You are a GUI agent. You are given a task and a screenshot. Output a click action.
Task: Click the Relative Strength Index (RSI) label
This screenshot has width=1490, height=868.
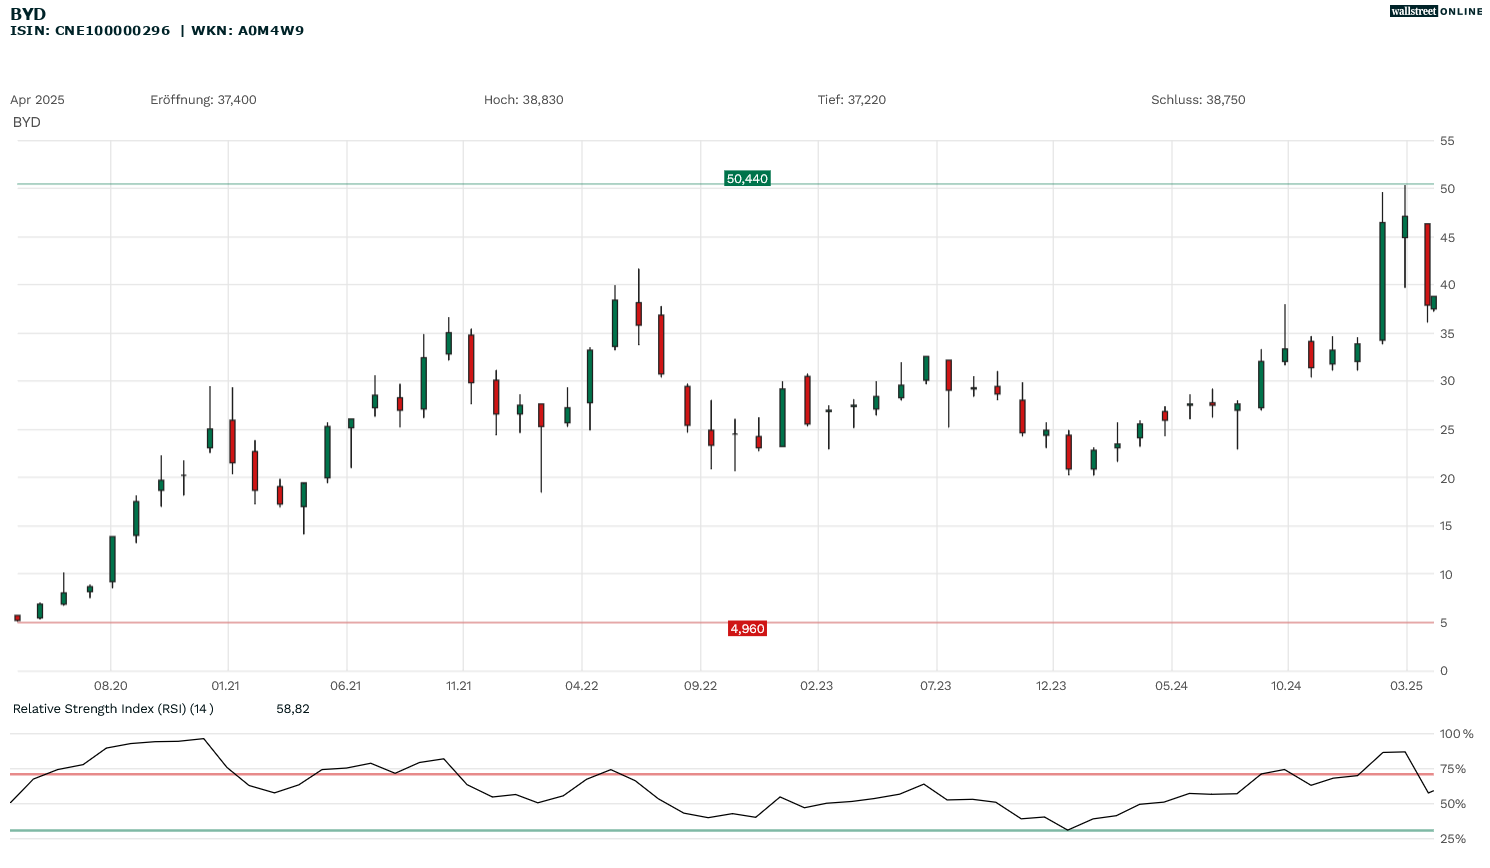point(112,709)
